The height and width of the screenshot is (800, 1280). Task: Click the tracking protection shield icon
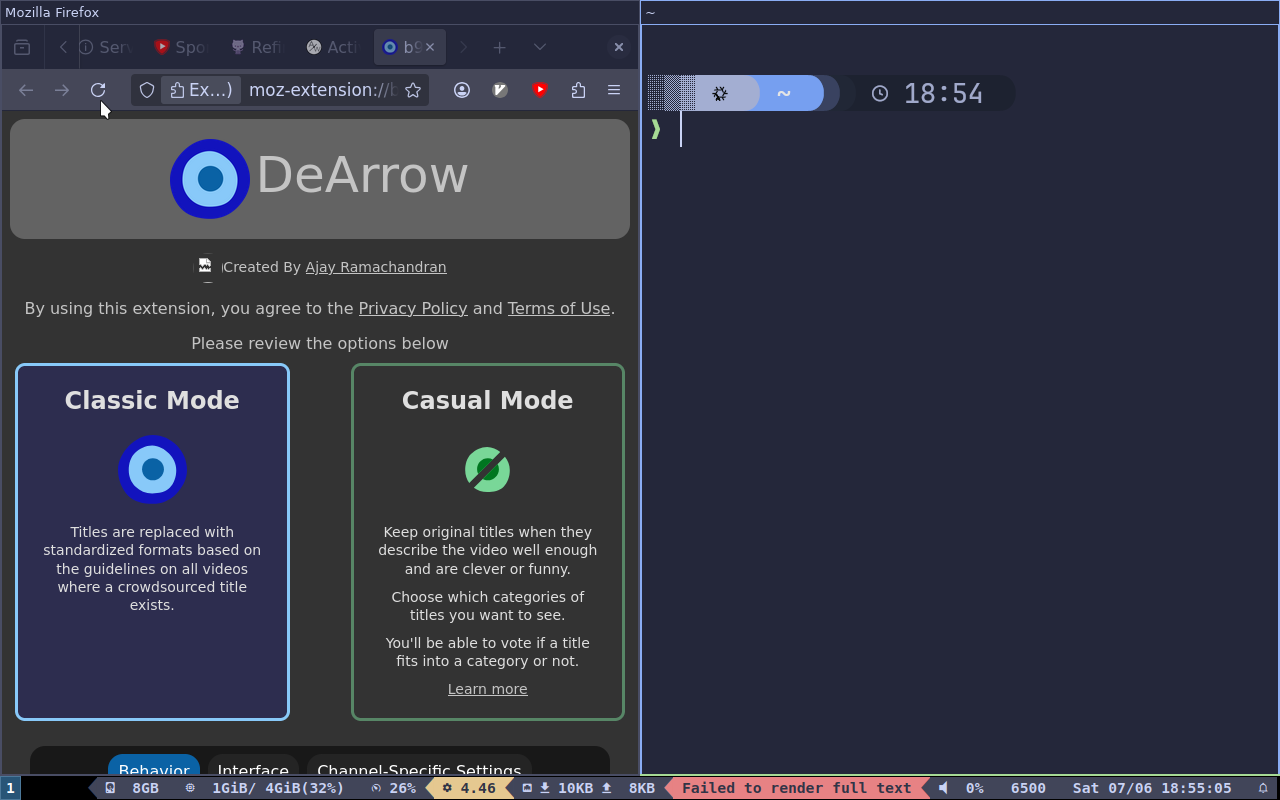pyautogui.click(x=146, y=90)
